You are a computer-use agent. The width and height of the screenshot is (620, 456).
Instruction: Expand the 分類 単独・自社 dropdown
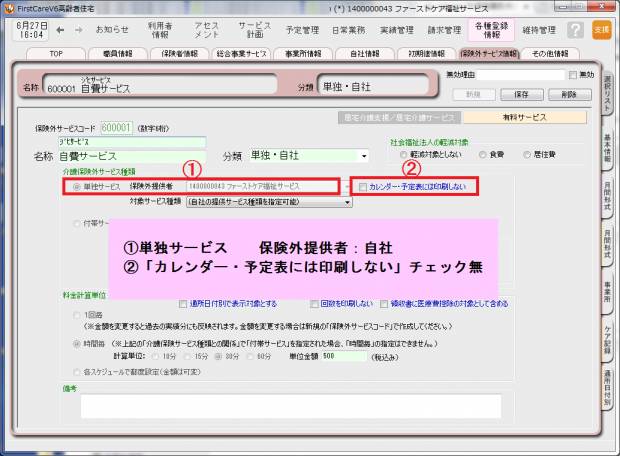tap(363, 156)
